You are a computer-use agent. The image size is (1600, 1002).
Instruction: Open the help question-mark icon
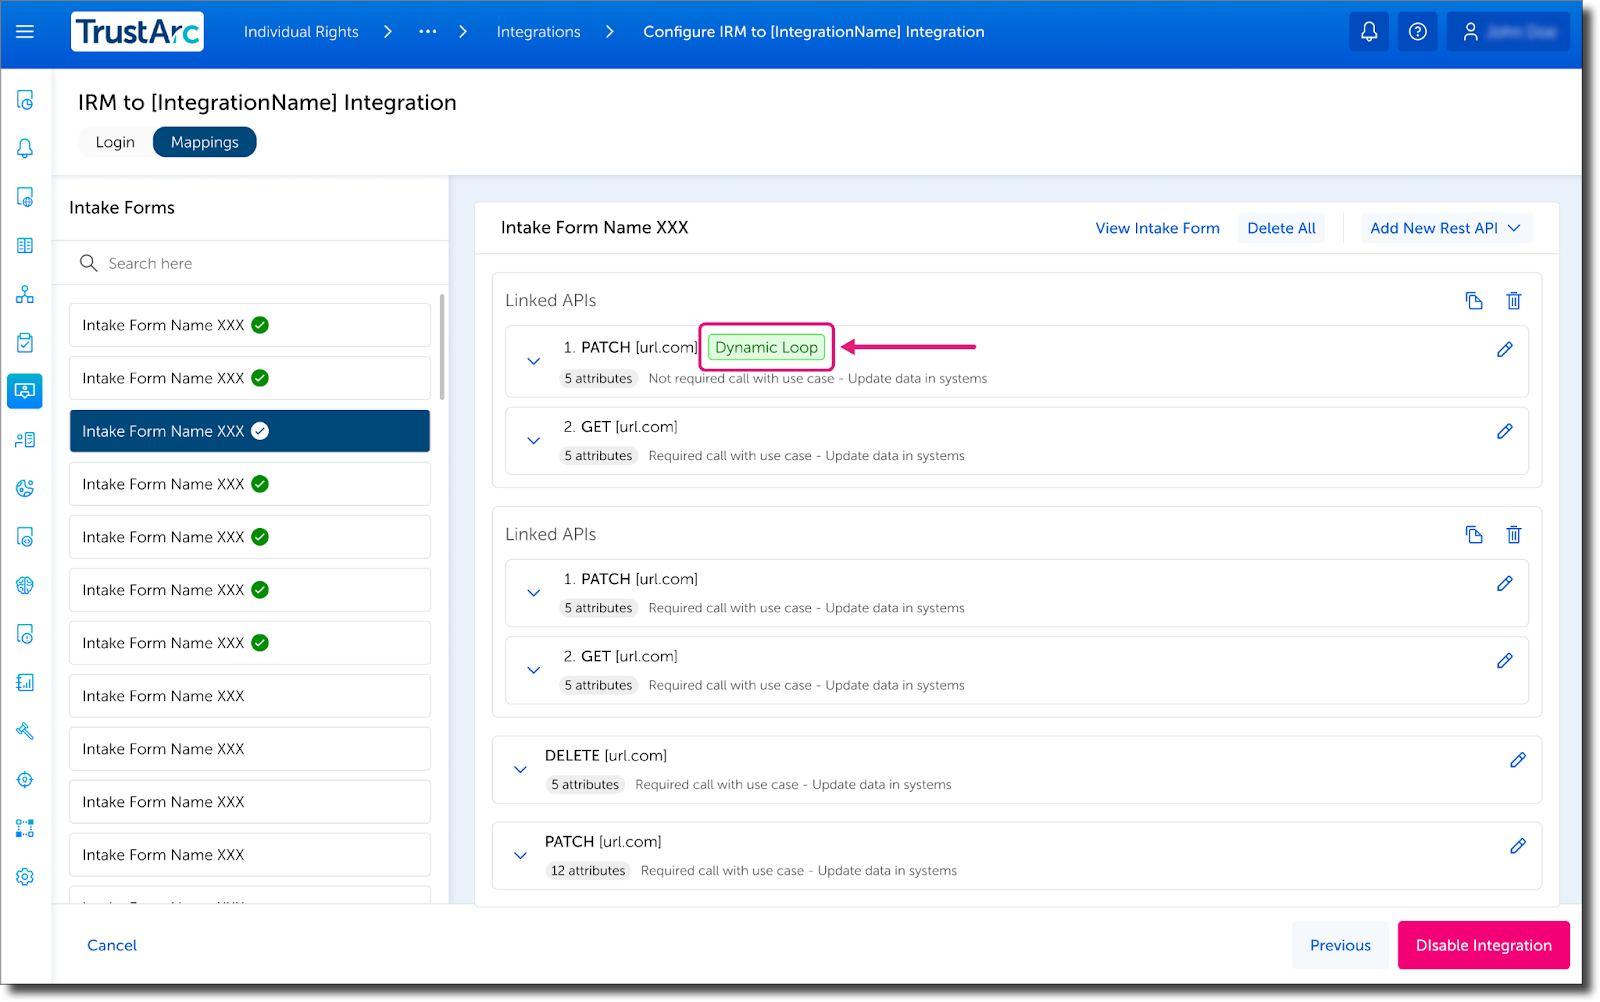(1417, 31)
